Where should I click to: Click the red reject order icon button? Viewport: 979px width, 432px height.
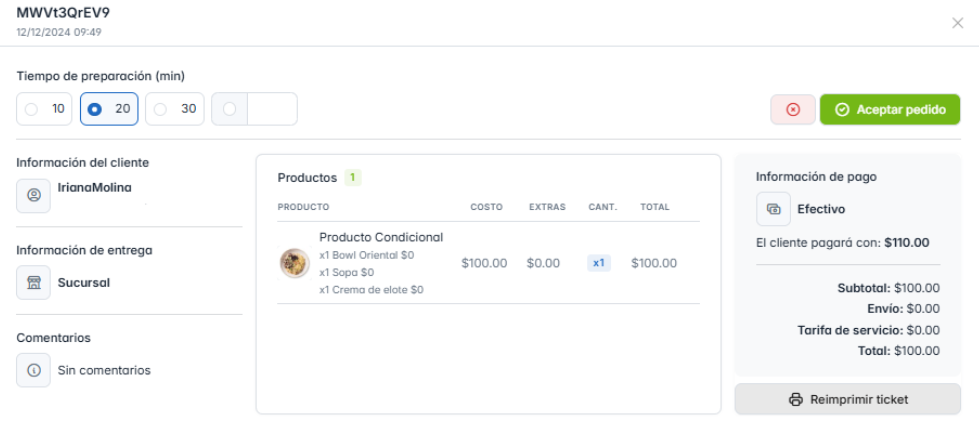(793, 109)
